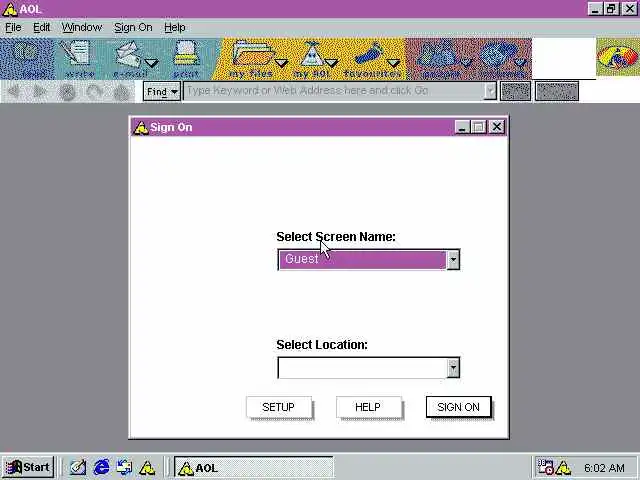Click the icon right of Internet Explorer
The image size is (640, 480).
click(x=124, y=467)
